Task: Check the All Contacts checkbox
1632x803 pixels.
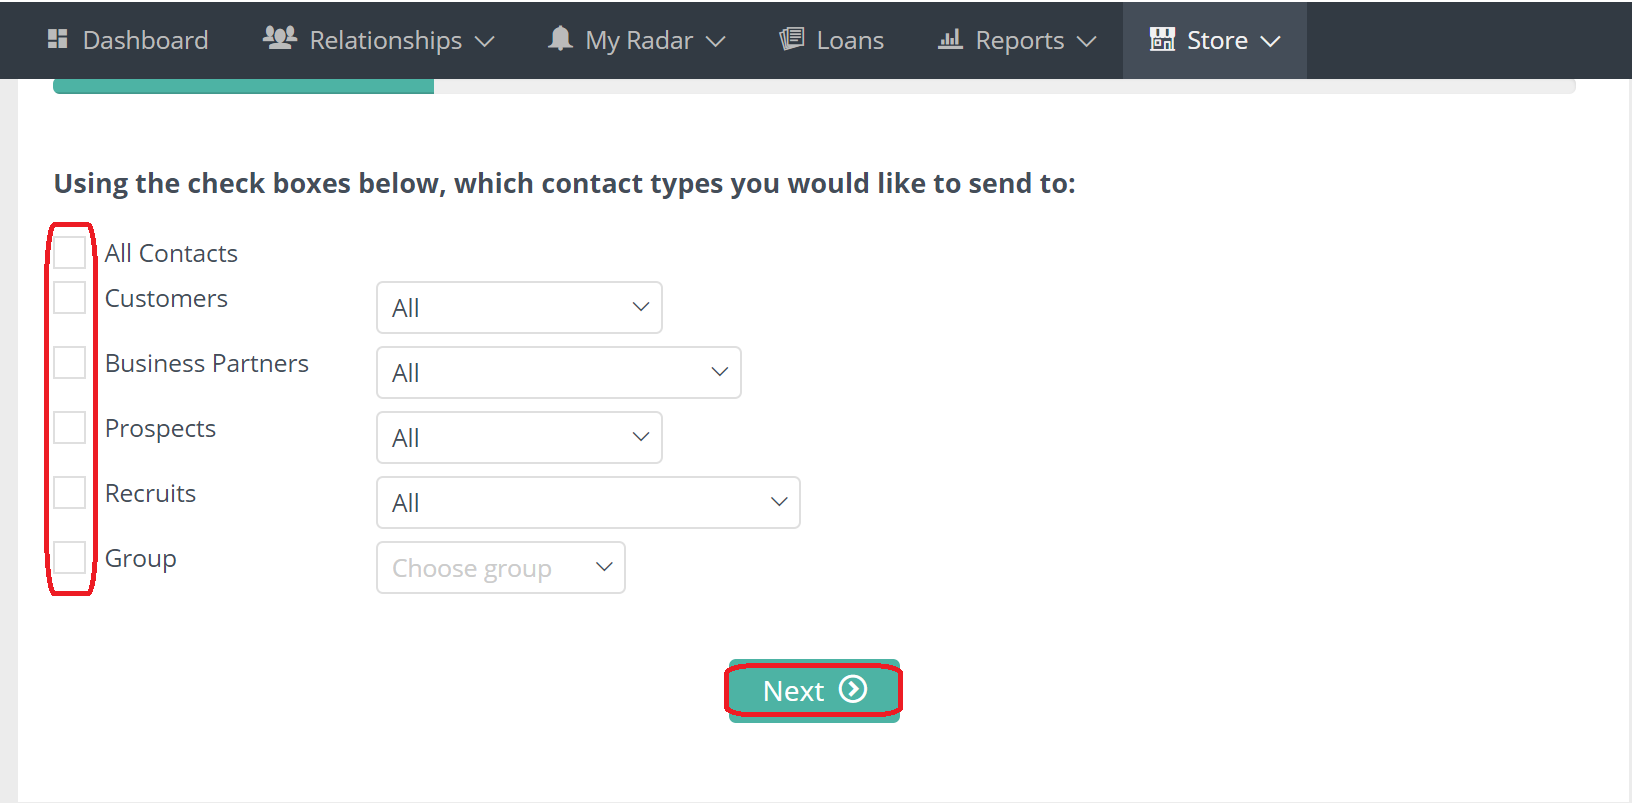Action: pyautogui.click(x=70, y=252)
